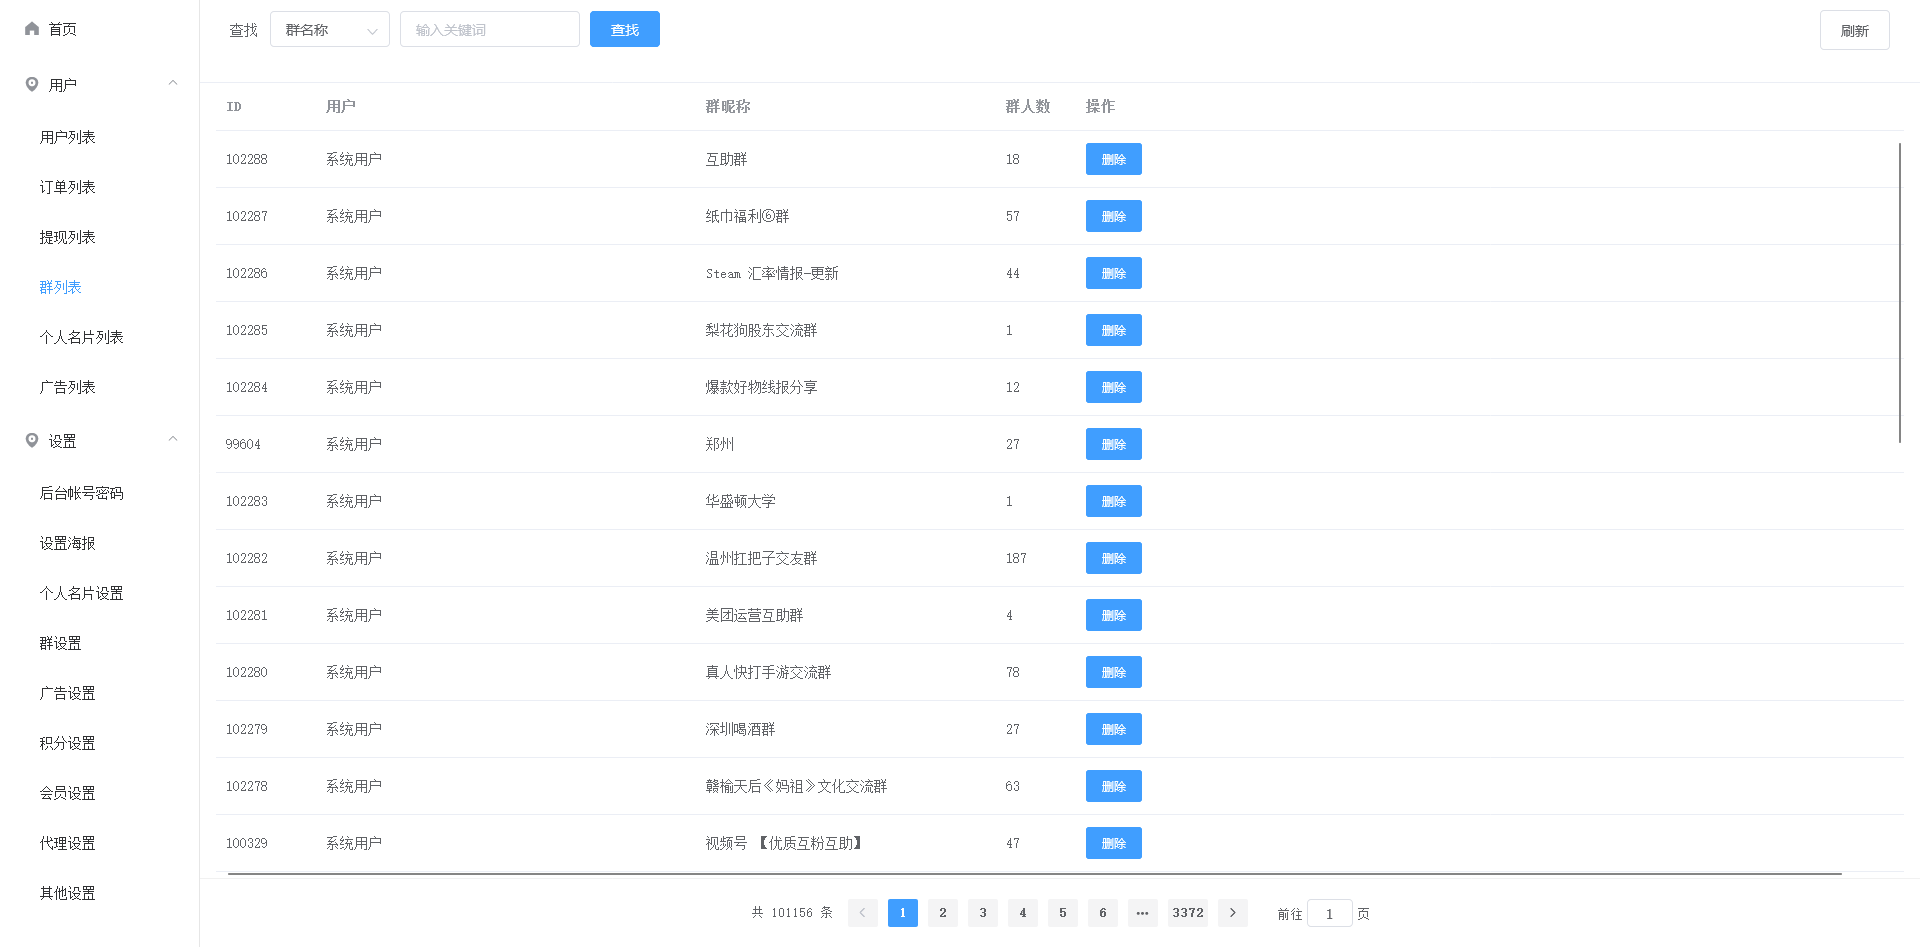Click the 刷新 refresh button
Viewport: 1920px width, 947px height.
[x=1854, y=31]
